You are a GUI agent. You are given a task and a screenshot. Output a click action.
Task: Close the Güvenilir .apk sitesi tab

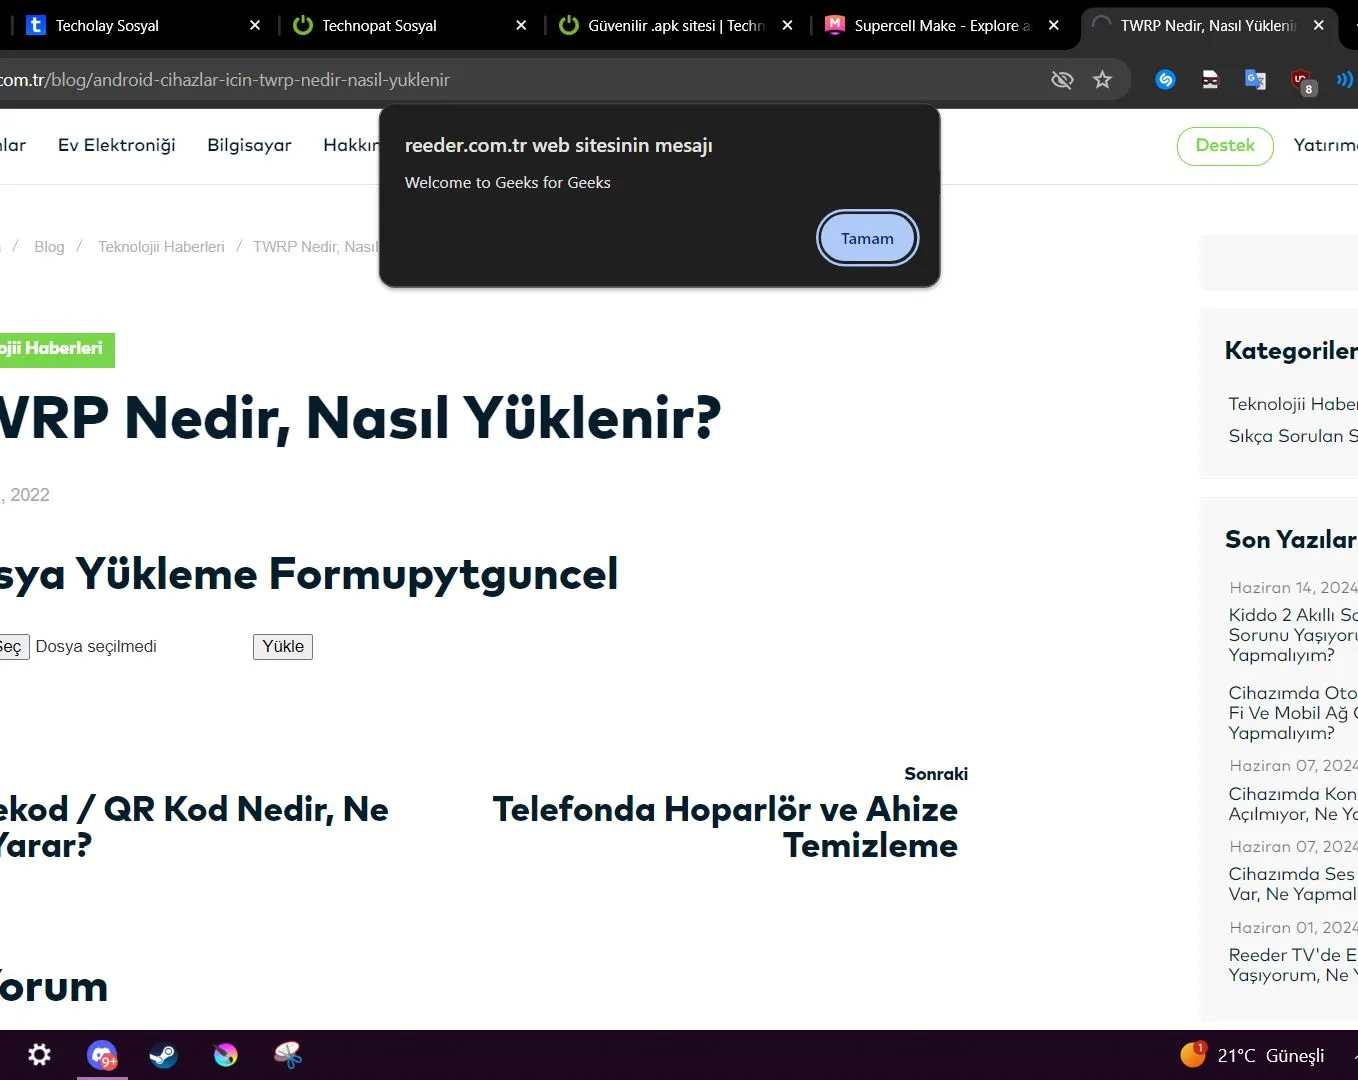(x=787, y=25)
